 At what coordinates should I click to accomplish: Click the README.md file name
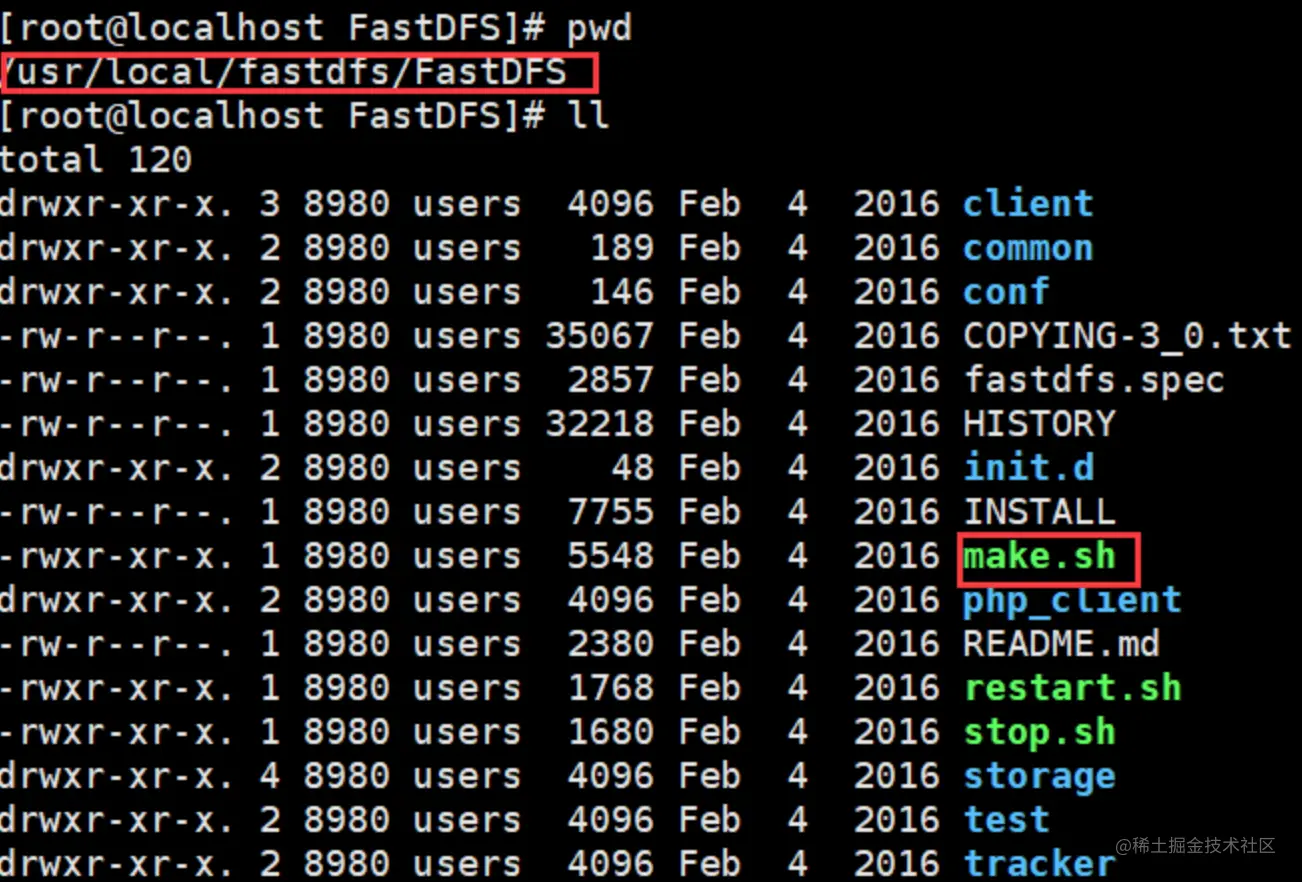point(1061,644)
